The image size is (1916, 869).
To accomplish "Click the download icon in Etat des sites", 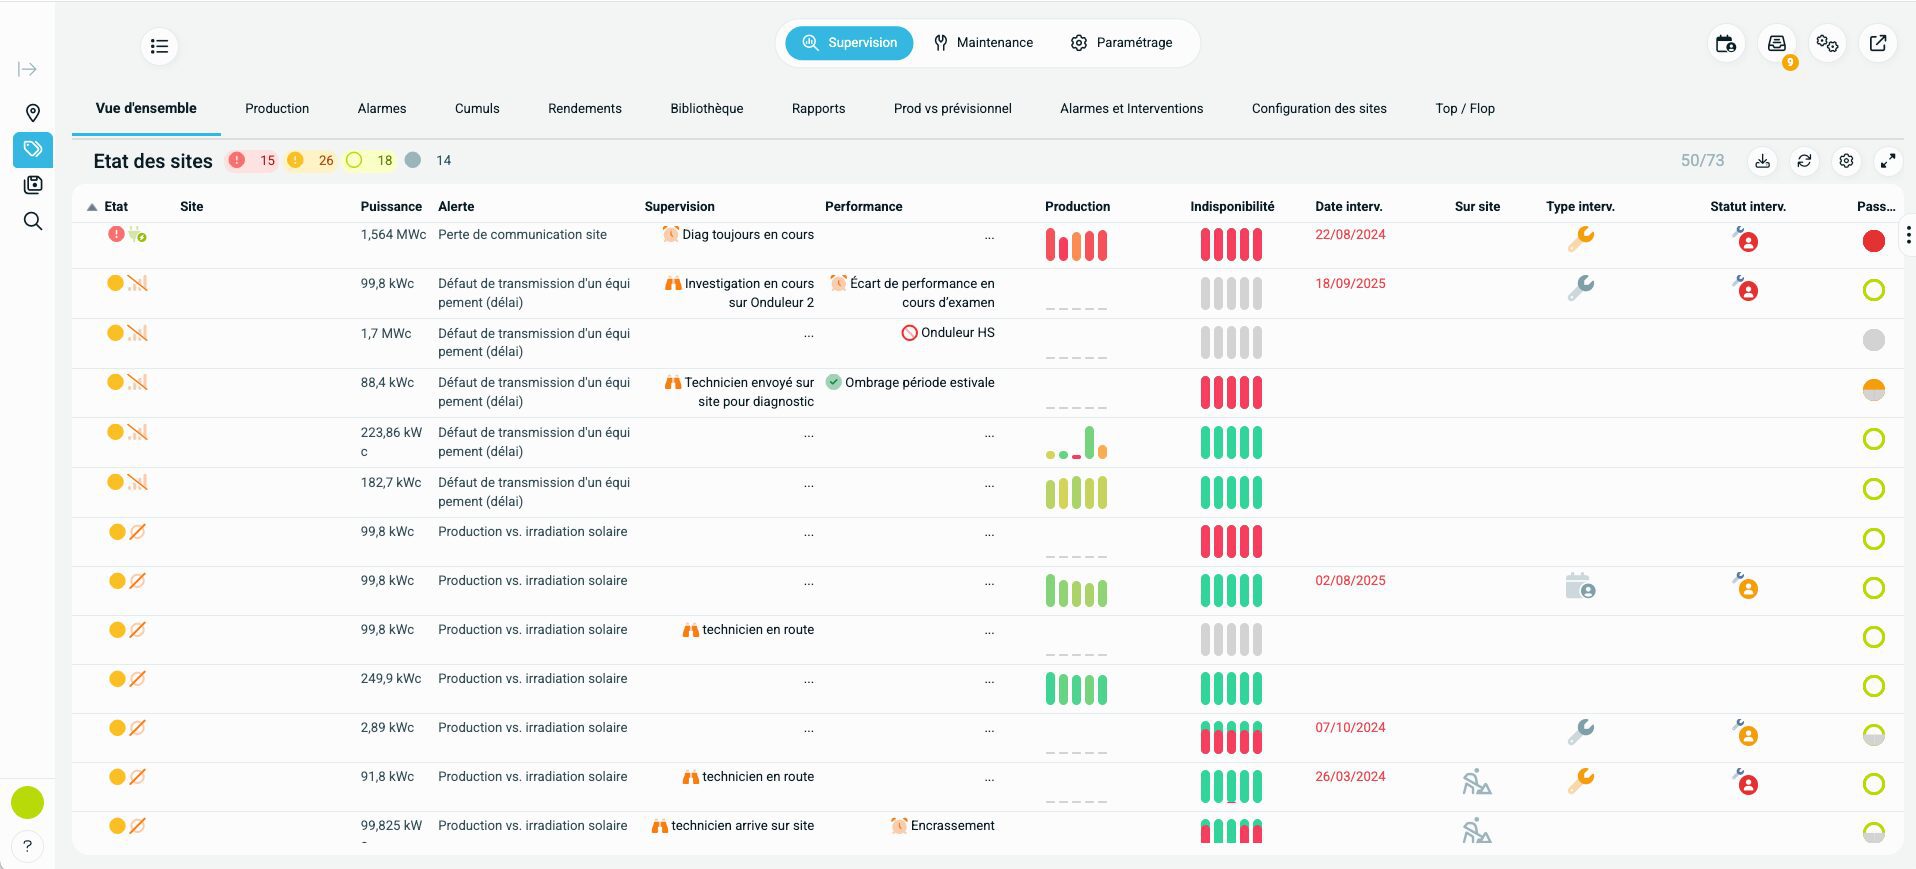I will coord(1762,161).
